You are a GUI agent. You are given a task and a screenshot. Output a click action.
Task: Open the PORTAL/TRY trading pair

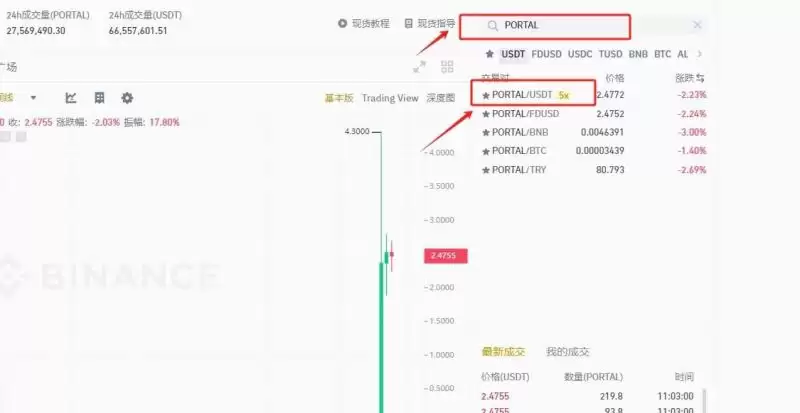(519, 169)
